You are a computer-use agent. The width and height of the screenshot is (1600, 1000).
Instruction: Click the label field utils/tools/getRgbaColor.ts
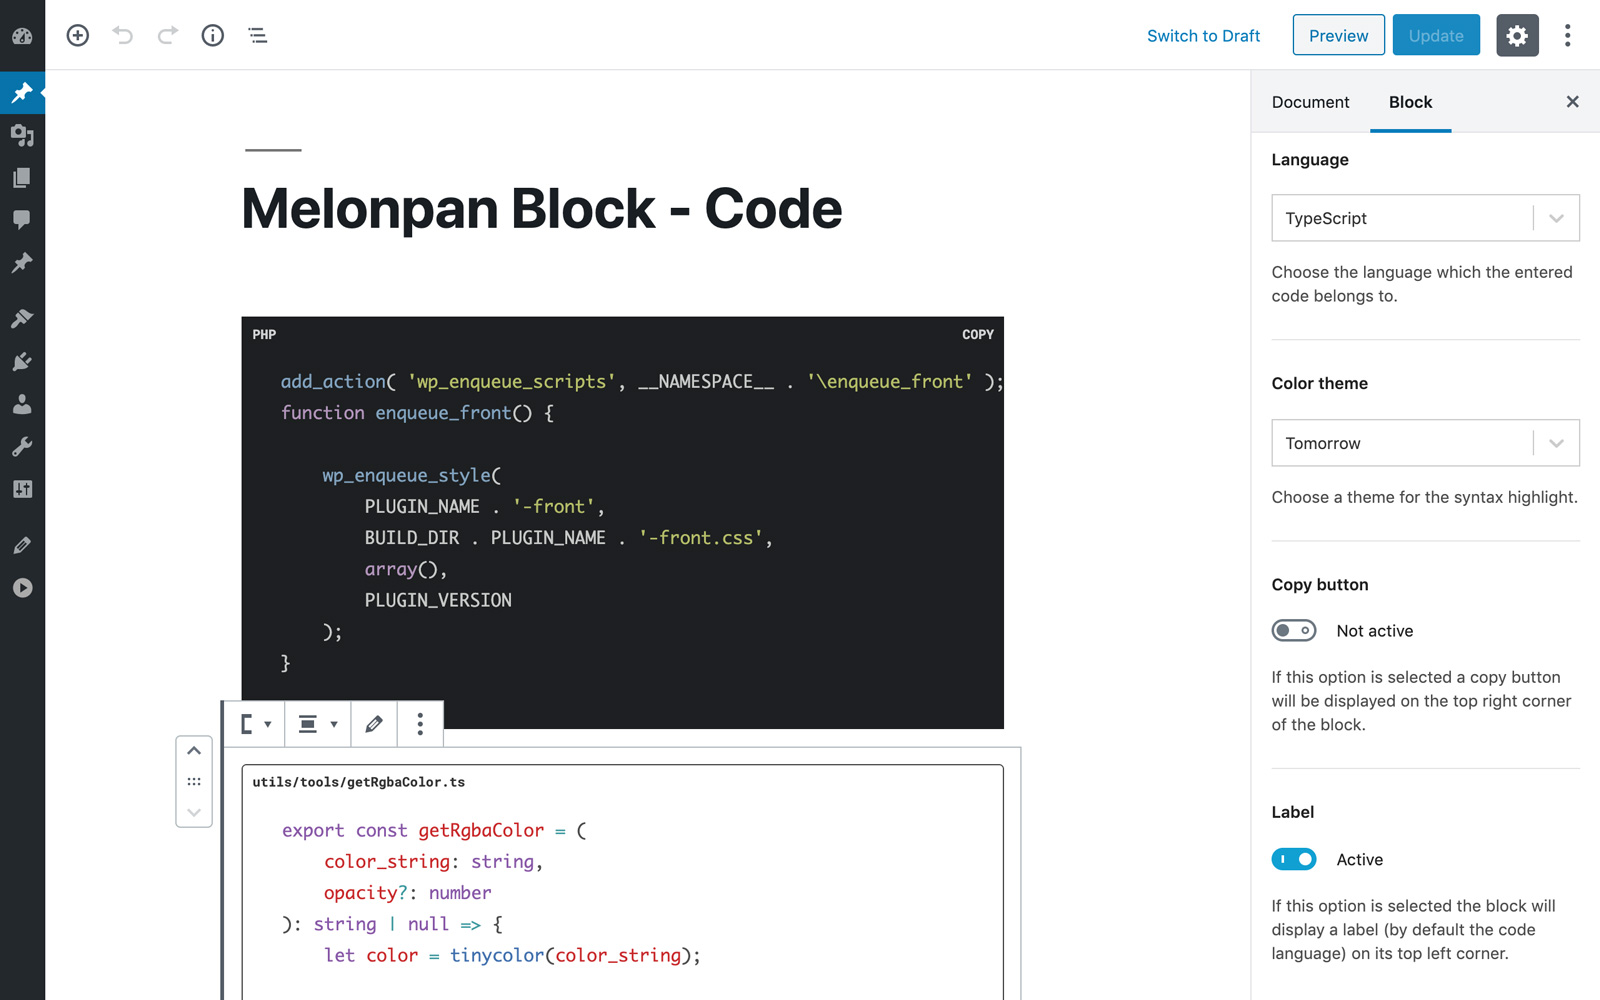pyautogui.click(x=359, y=782)
